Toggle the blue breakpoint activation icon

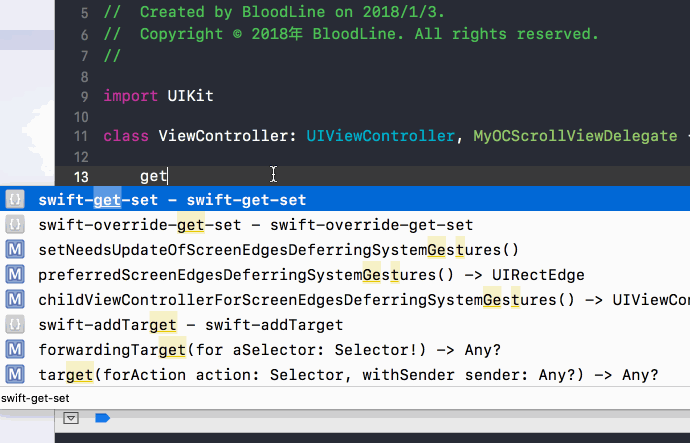point(103,418)
